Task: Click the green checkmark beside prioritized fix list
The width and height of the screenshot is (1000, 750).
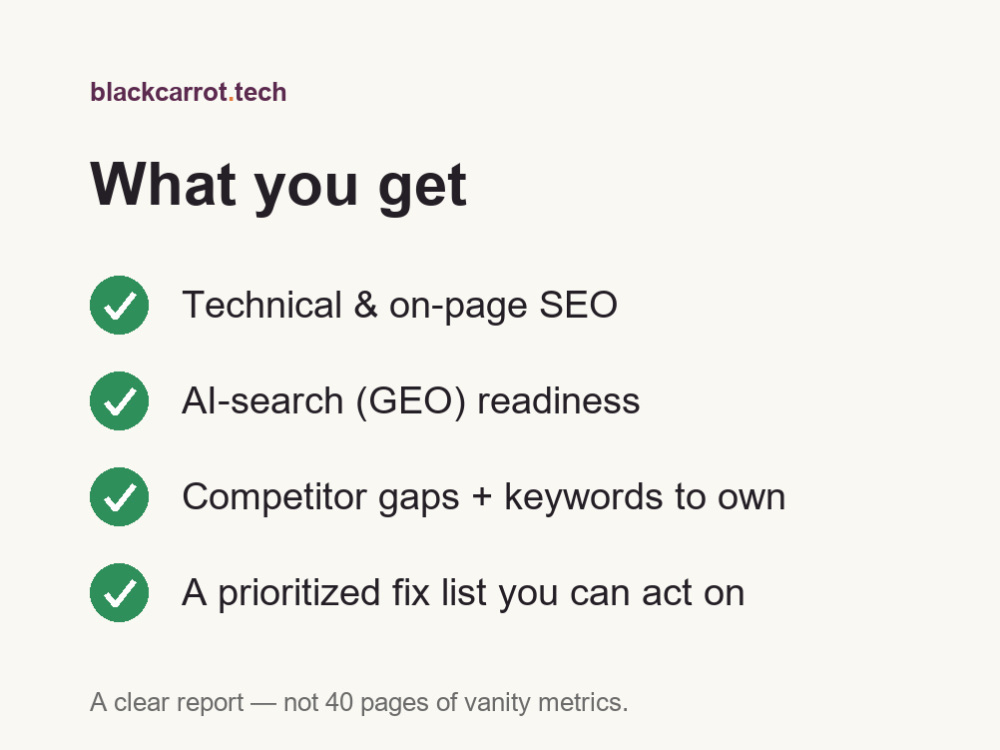Action: click(119, 592)
